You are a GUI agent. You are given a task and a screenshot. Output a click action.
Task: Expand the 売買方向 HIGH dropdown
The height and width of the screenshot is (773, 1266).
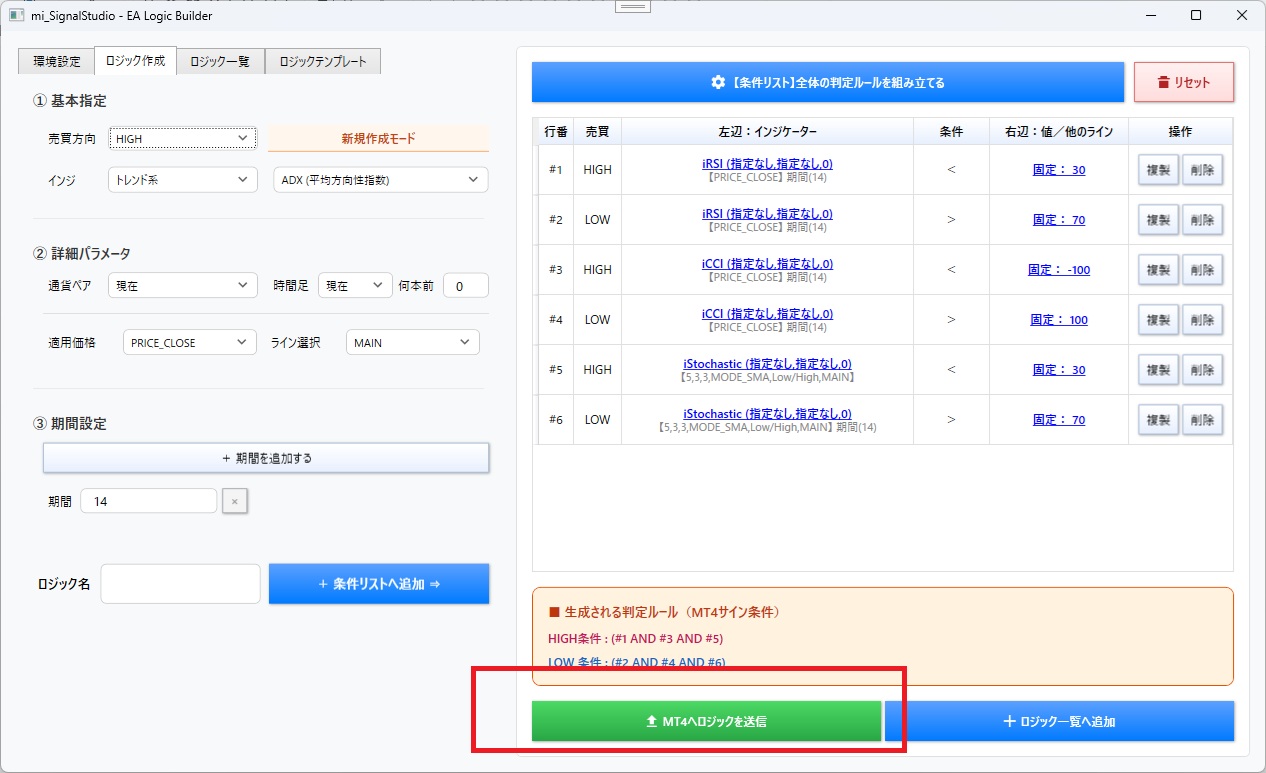[x=182, y=139]
